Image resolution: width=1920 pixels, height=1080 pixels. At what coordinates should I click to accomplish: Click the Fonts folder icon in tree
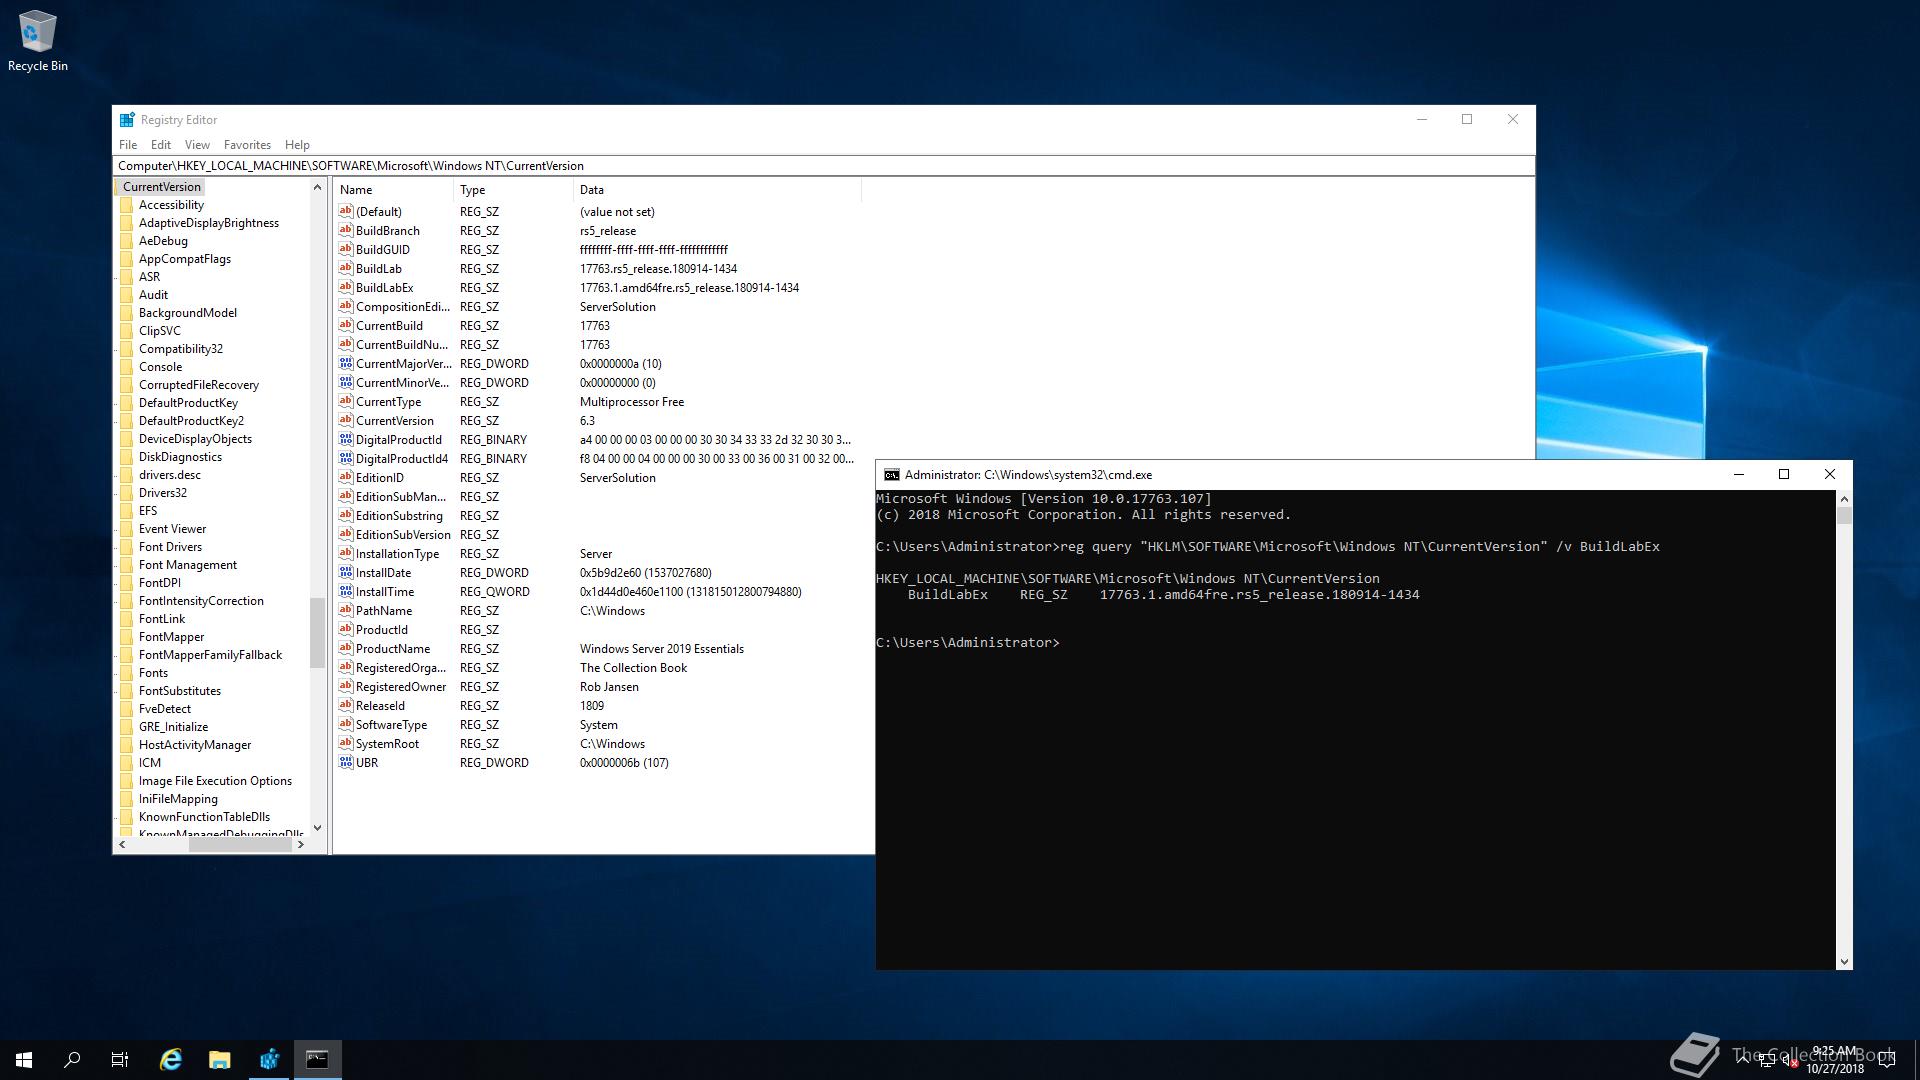pyautogui.click(x=126, y=673)
